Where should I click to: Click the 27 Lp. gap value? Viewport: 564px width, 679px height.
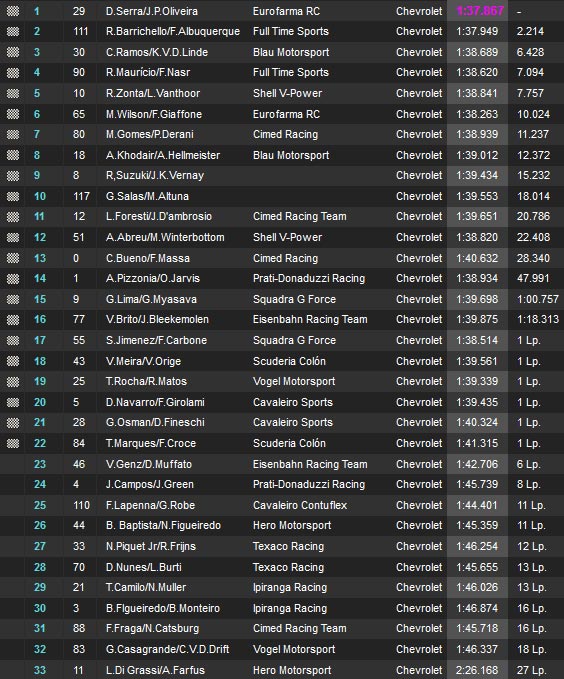531,670
